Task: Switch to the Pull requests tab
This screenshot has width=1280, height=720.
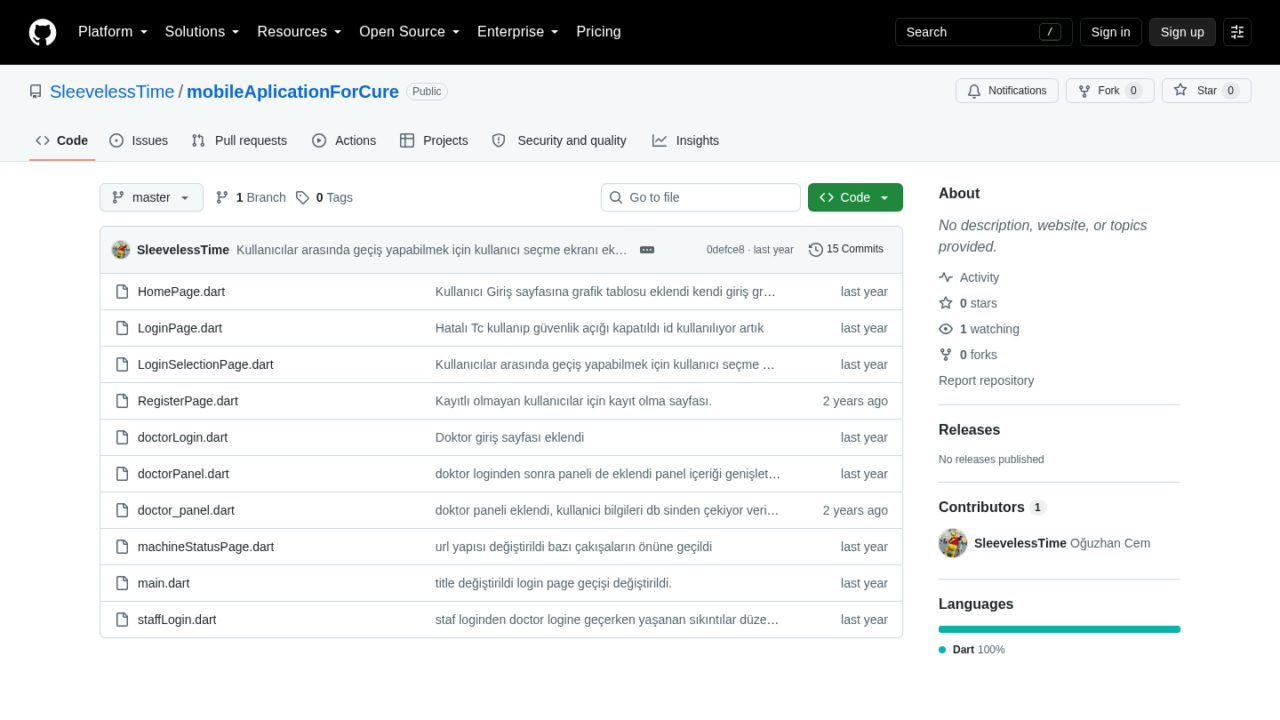Action: tap(239, 141)
